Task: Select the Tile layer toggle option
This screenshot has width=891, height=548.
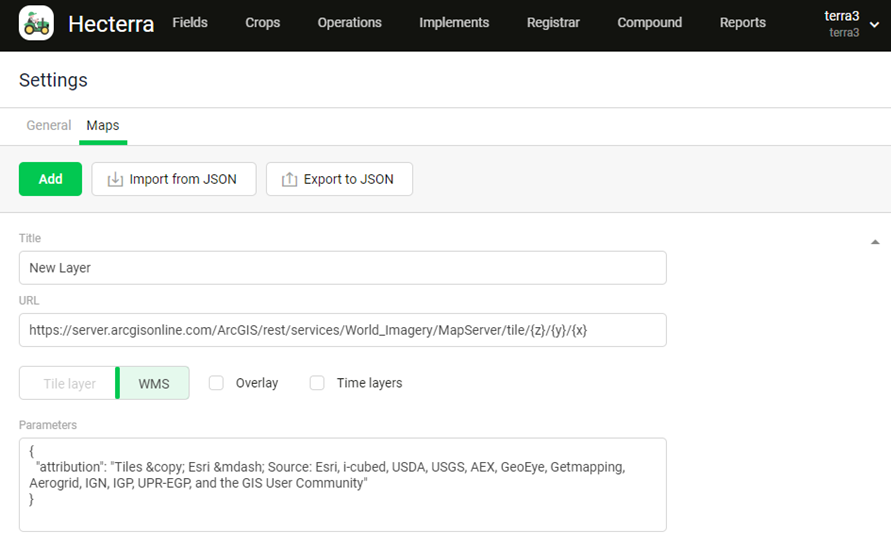Action: tap(69, 383)
